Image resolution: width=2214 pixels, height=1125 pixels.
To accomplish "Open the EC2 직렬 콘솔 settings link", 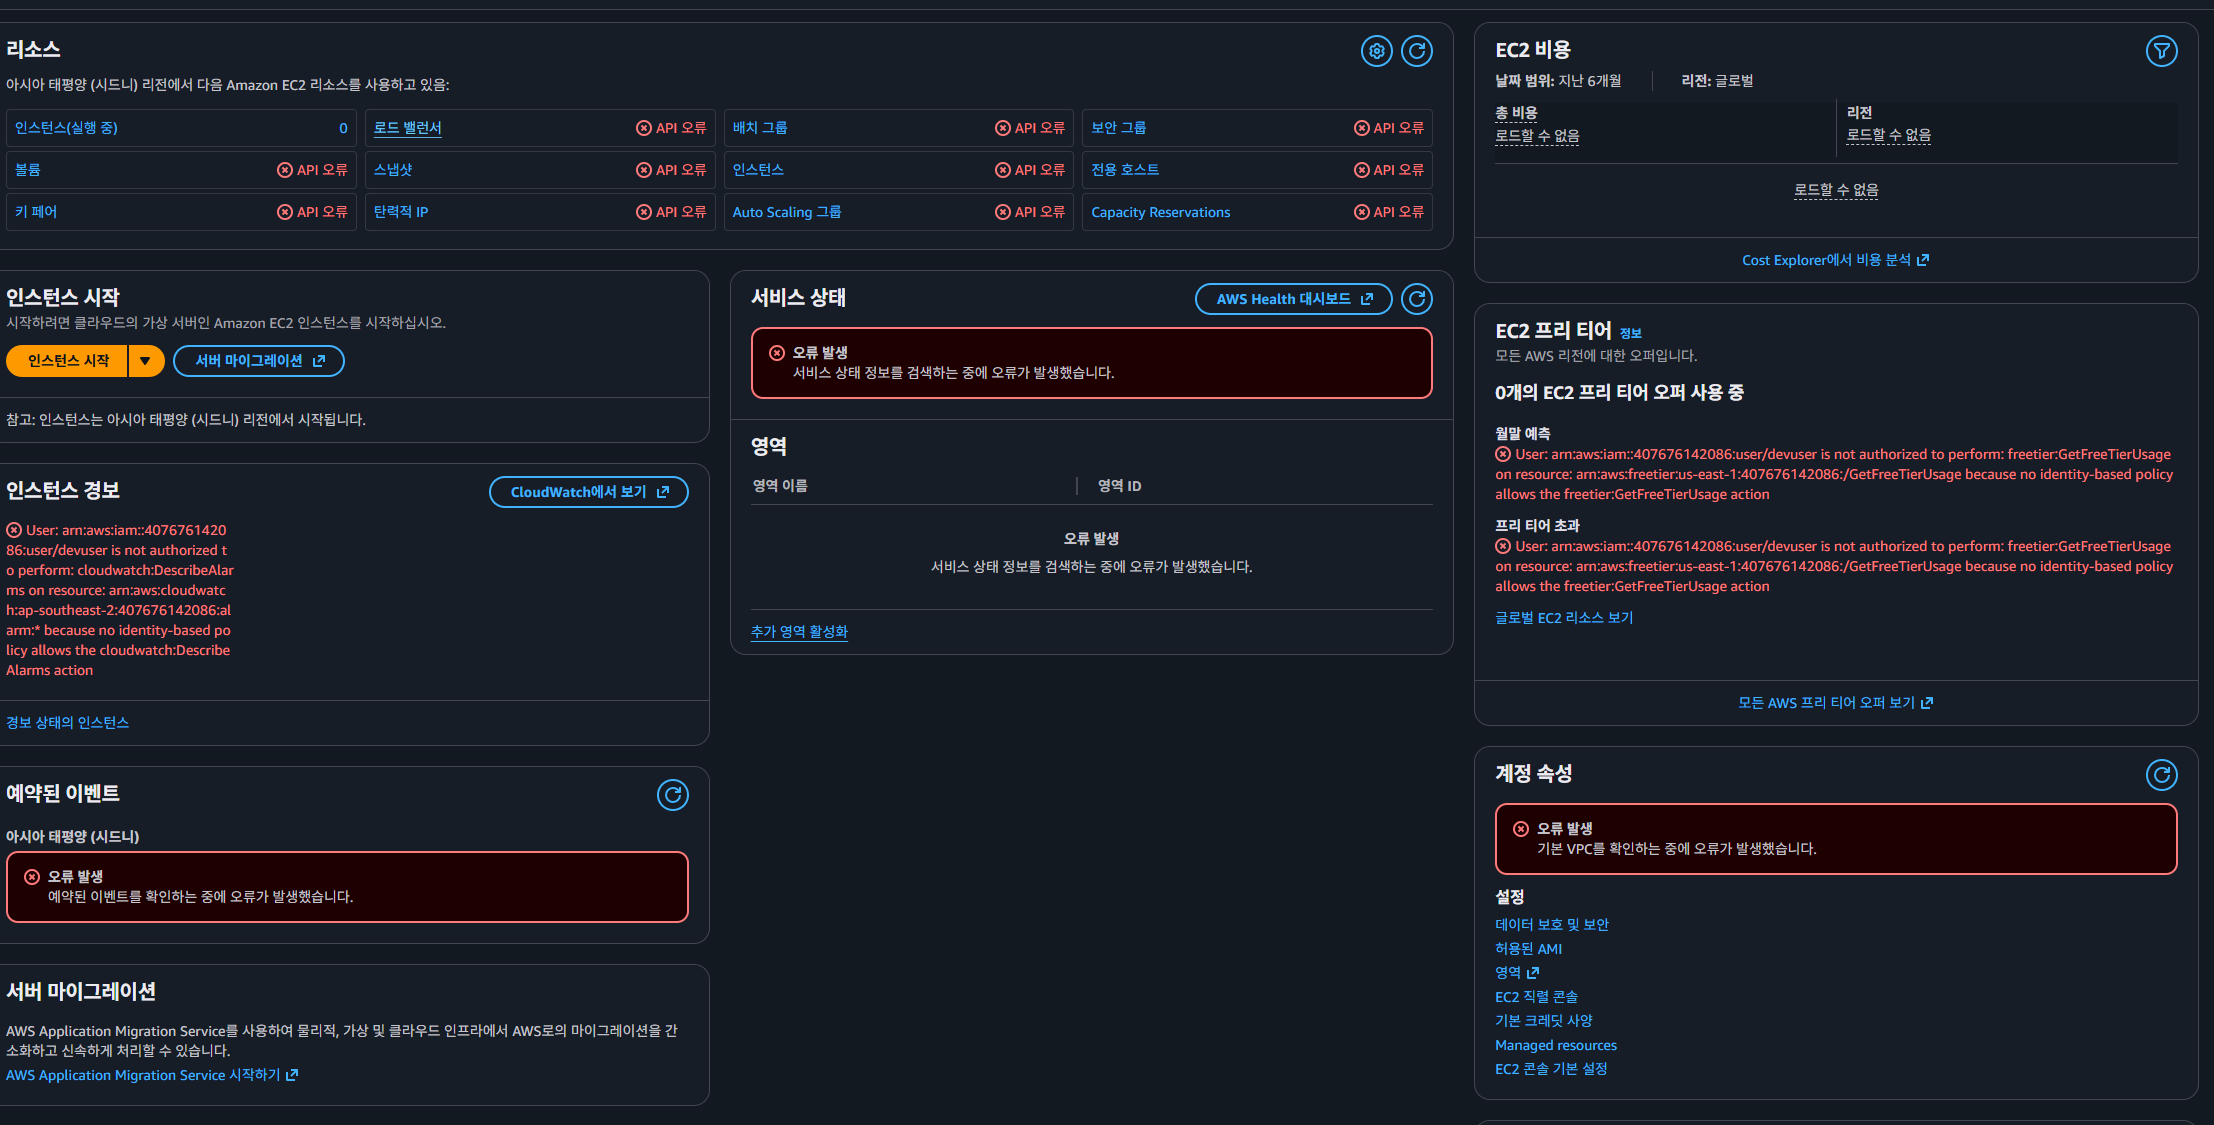I will click(x=1536, y=997).
